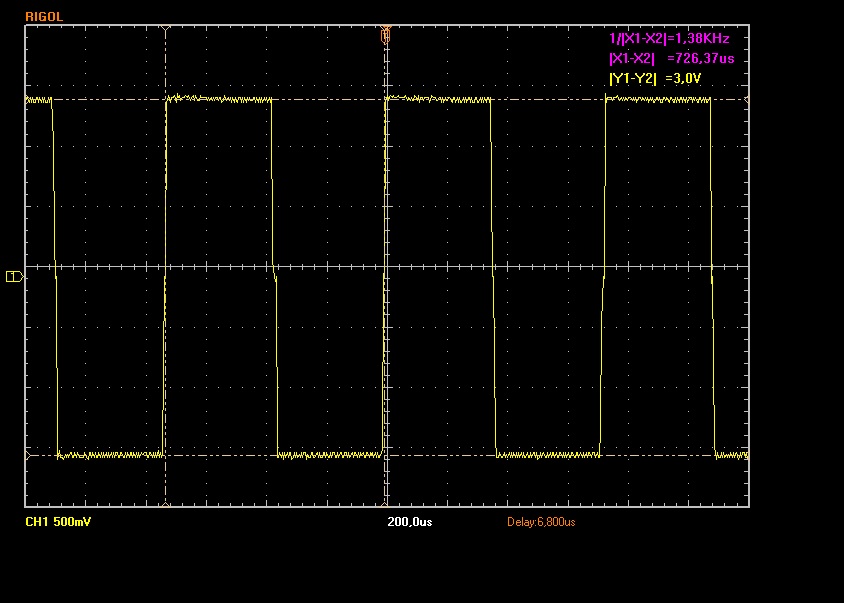This screenshot has height=603, width=844.
Task: Click the channel 1 ground level marker
Action: tap(15, 277)
